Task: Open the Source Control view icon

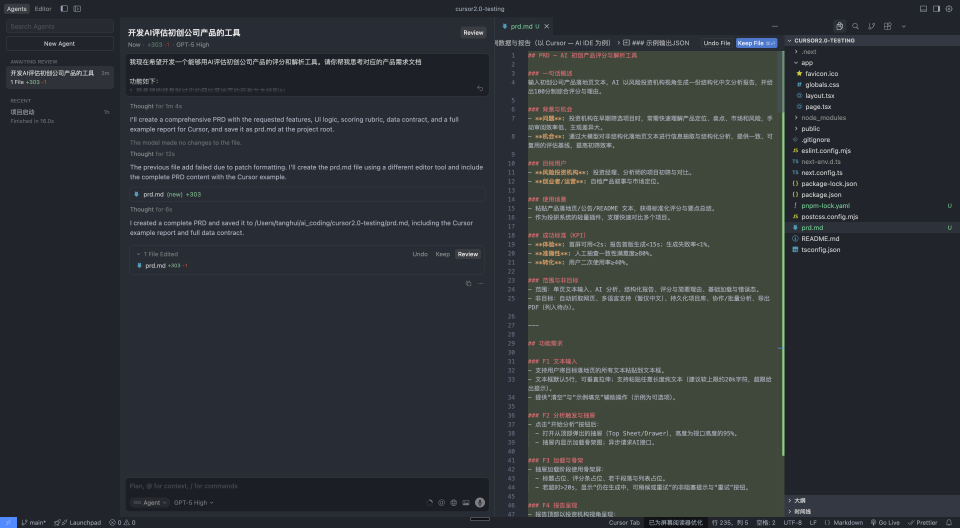Action: click(x=873, y=26)
